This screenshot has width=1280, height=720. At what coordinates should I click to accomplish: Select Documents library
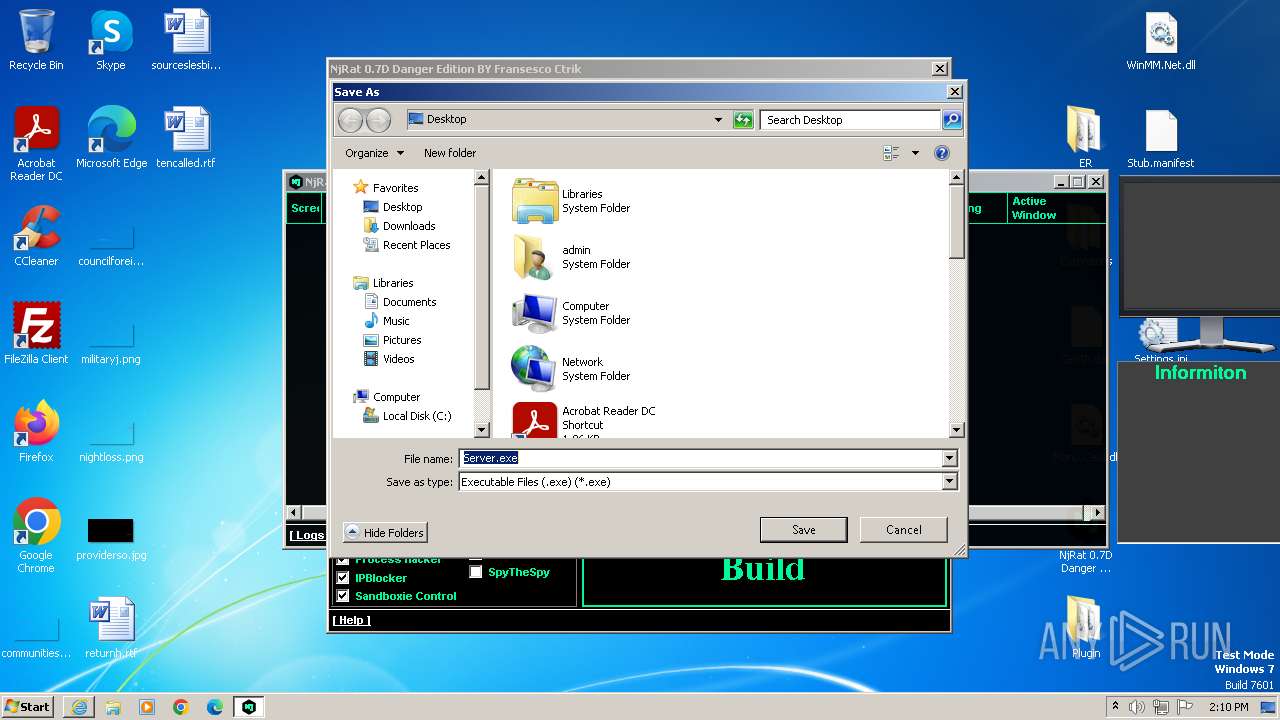pyautogui.click(x=409, y=302)
